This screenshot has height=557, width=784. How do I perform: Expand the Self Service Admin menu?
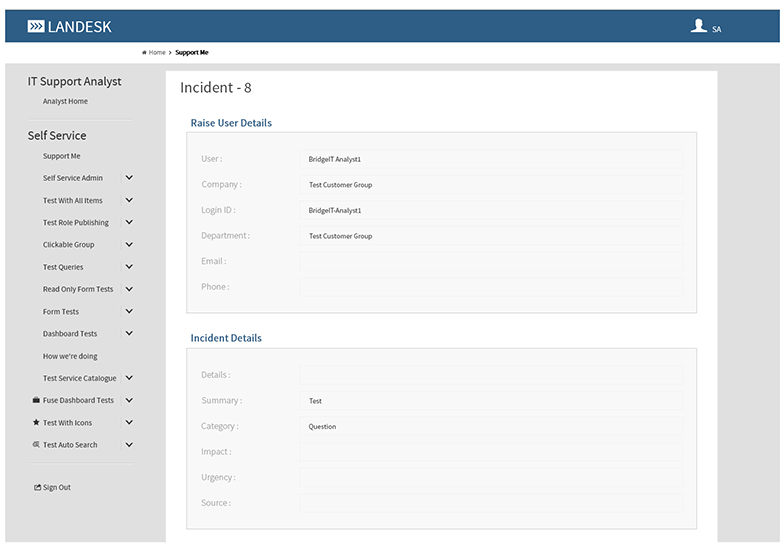pyautogui.click(x=129, y=178)
